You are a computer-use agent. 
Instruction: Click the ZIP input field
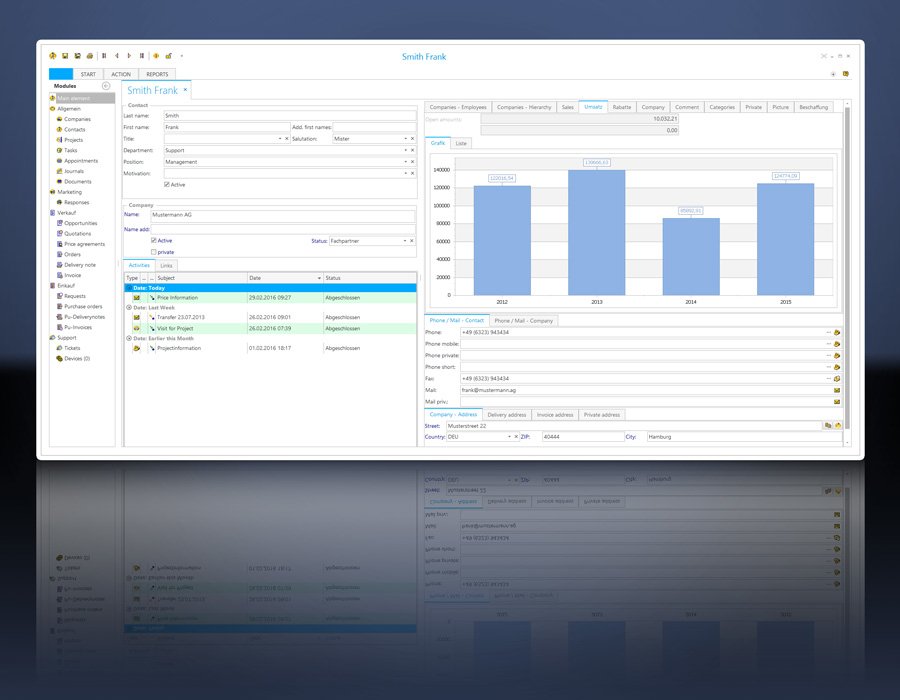coord(583,437)
